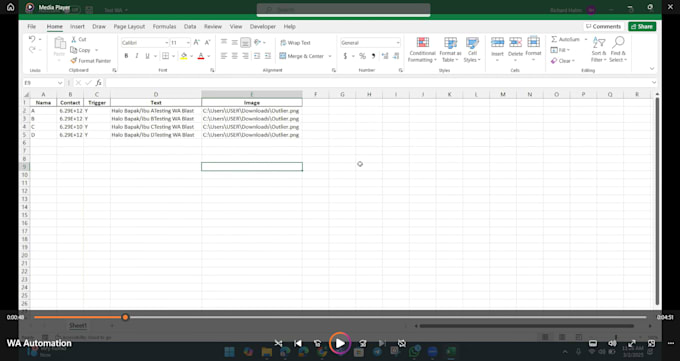The width and height of the screenshot is (680, 361).
Task: Open Format as Table gallery
Action: point(450,49)
